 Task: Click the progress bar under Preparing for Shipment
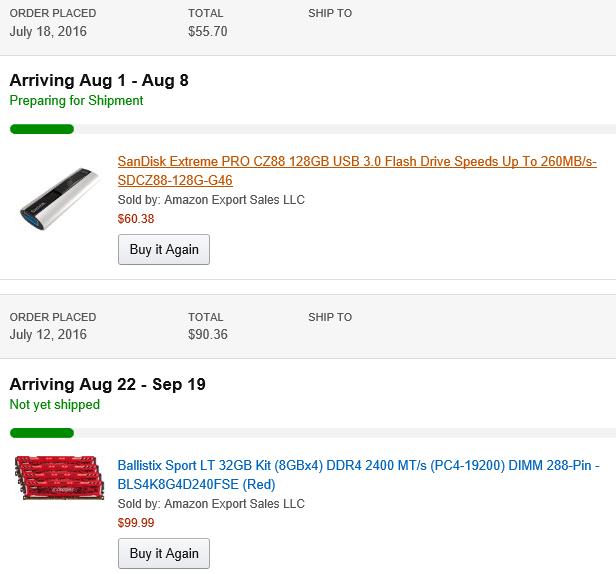[42, 129]
